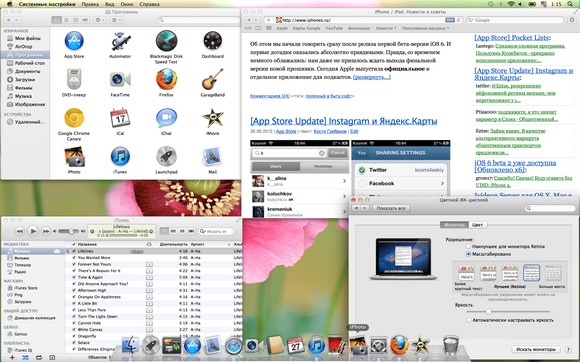Click Показать все button in preferences
Viewport: 580px width, 362px height.
(x=391, y=208)
